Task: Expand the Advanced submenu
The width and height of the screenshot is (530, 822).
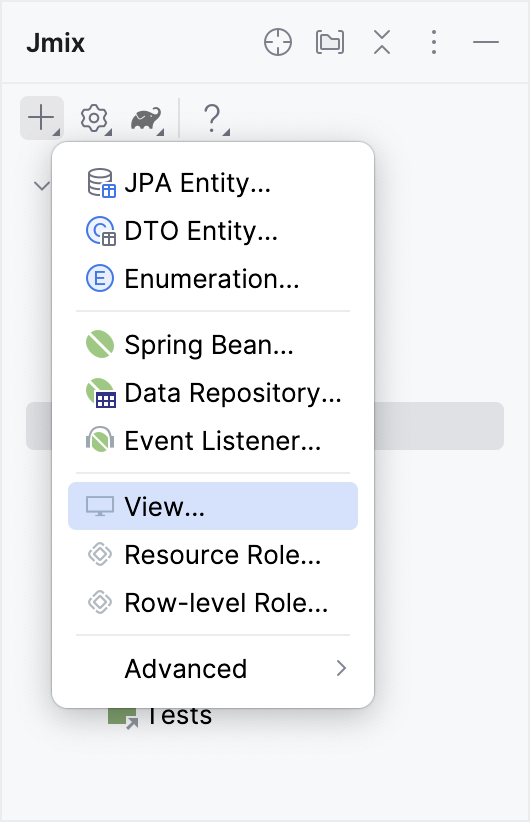Action: (x=213, y=669)
